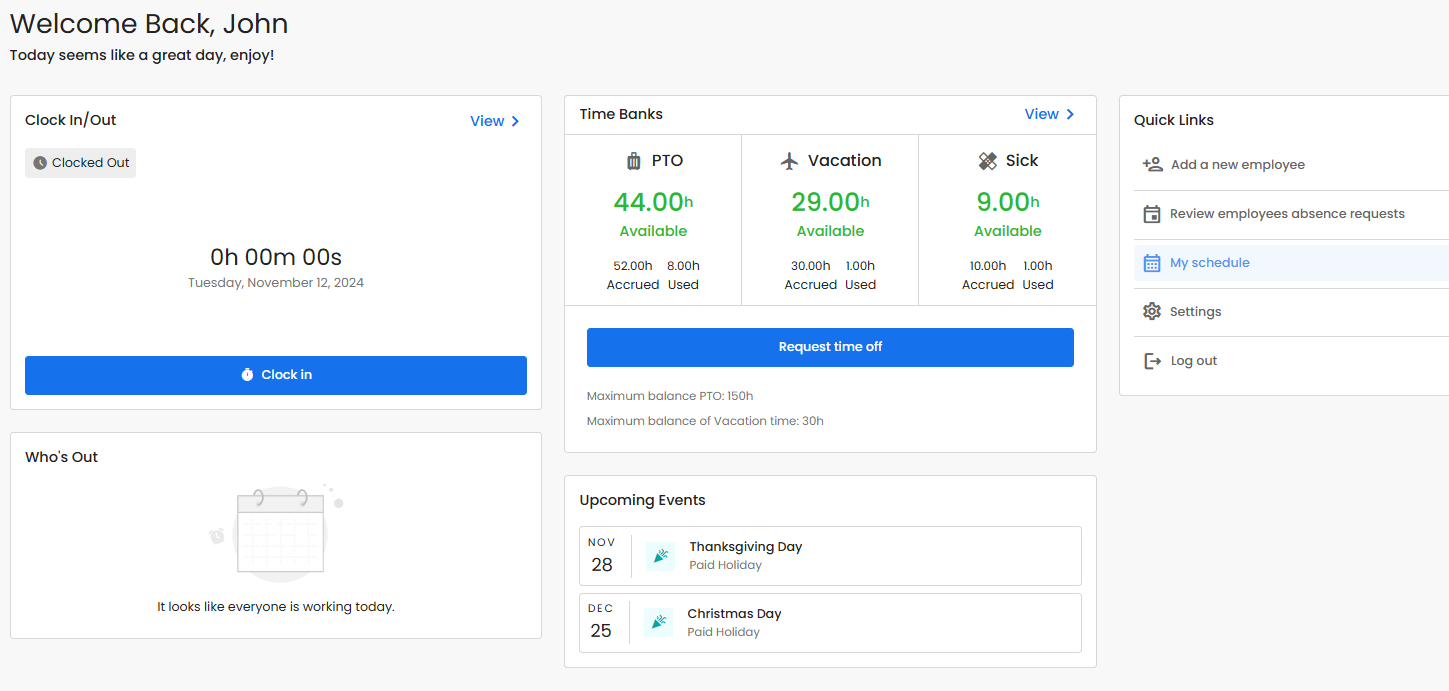Click the Vacation airplane icon
The height and width of the screenshot is (691, 1449).
tap(790, 161)
